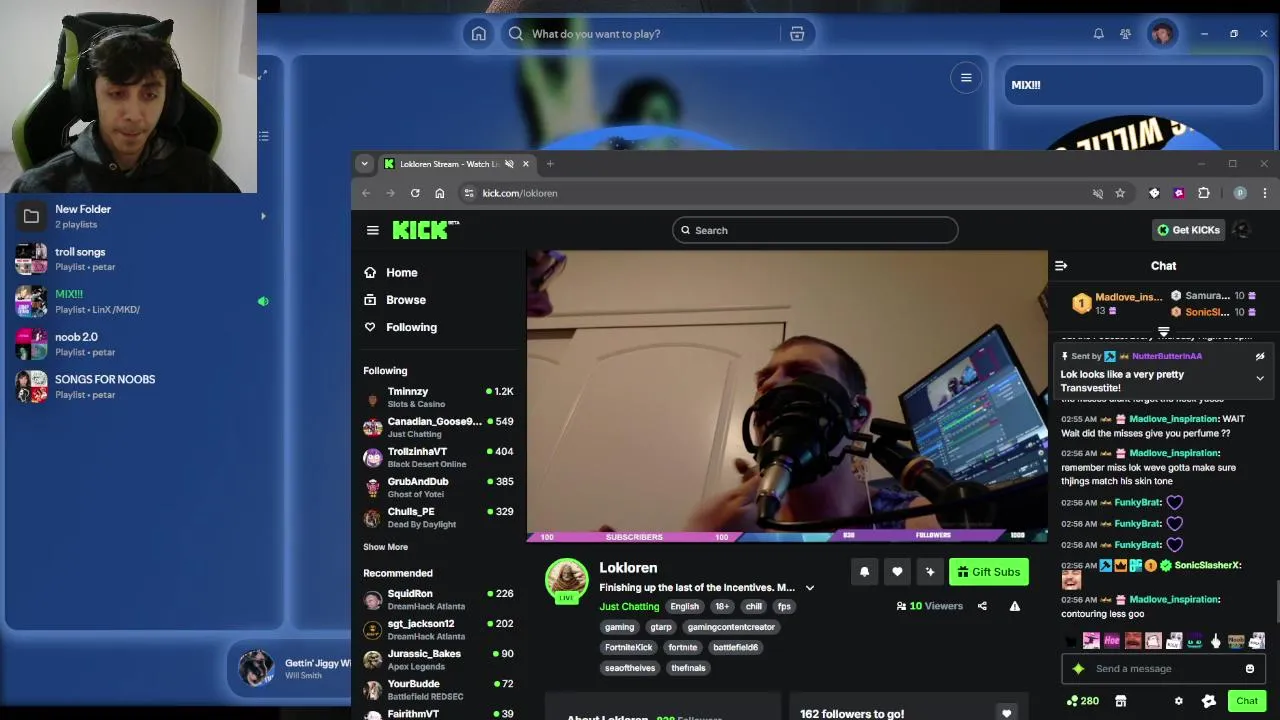This screenshot has height=720, width=1280.
Task: Open Spotify friend activity icon
Action: [1125, 34]
